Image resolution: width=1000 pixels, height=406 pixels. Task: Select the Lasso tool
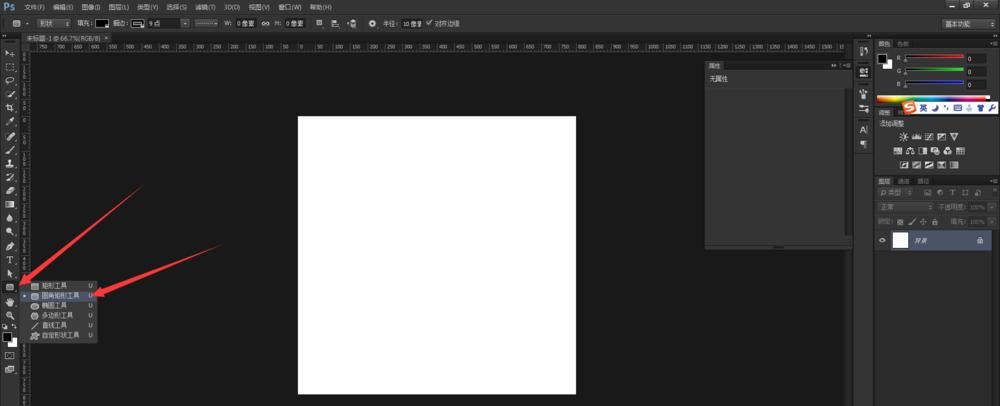click(10, 80)
